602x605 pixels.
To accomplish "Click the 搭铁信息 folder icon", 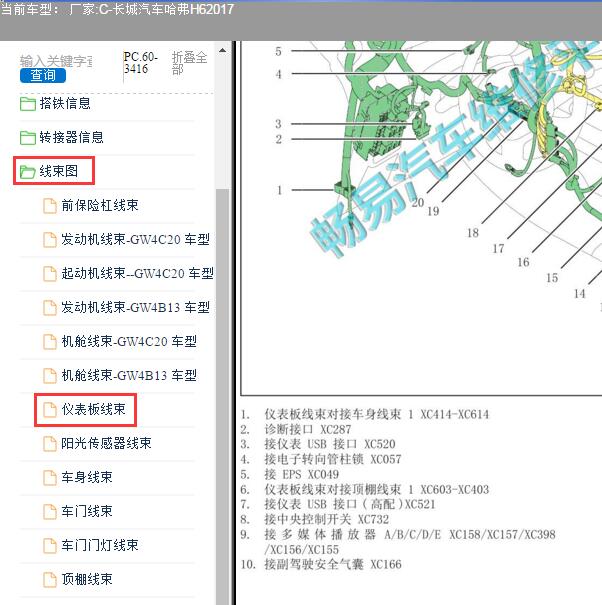I will point(28,104).
